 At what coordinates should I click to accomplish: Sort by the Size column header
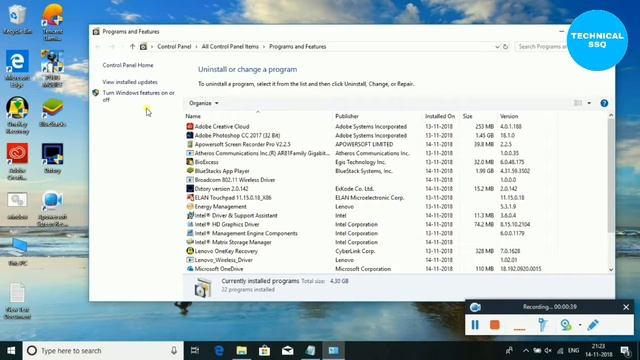pos(468,116)
